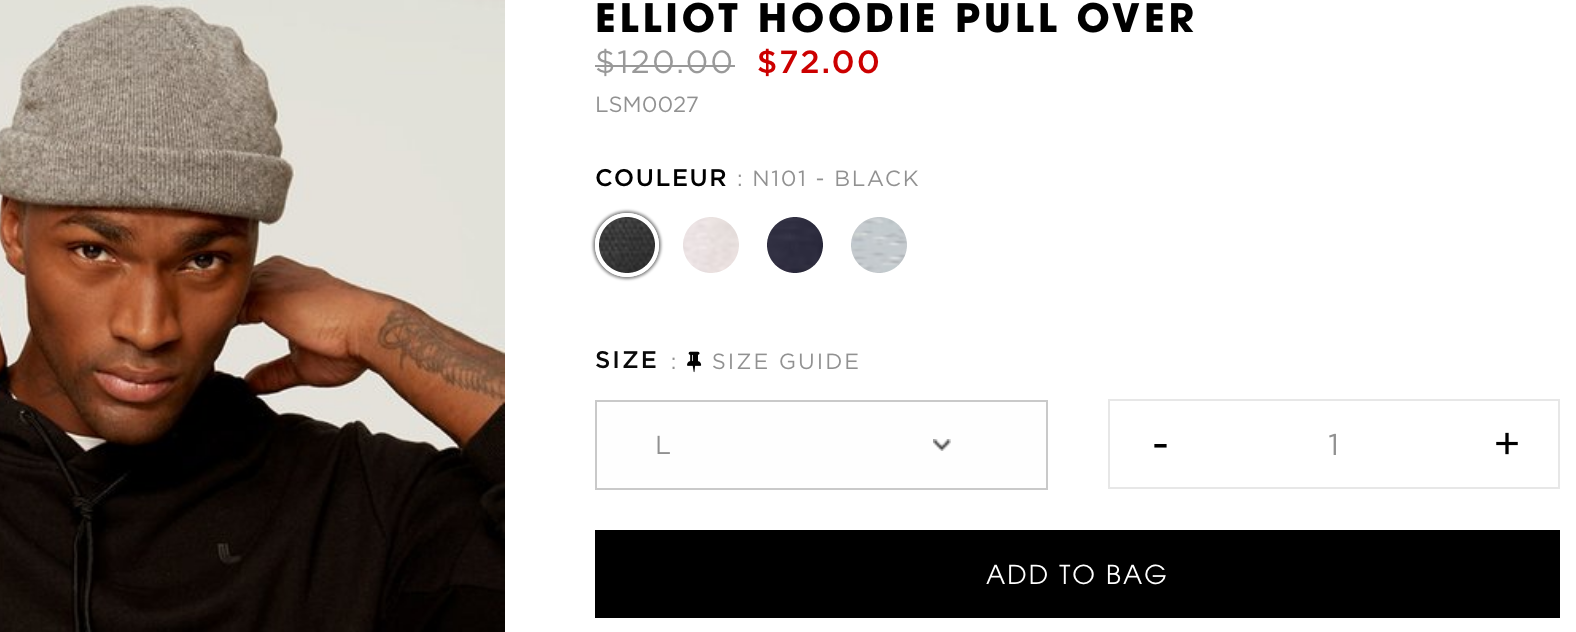The height and width of the screenshot is (632, 1576).
Task: Click the Size label heading
Action: [x=626, y=360]
